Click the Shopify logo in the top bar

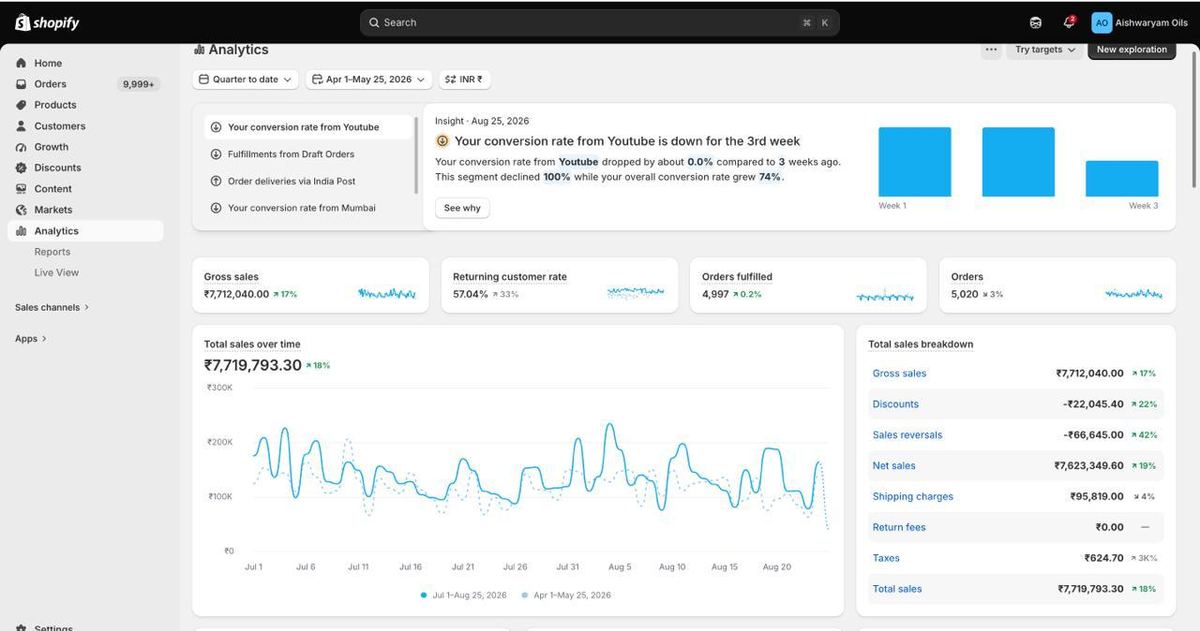point(47,22)
